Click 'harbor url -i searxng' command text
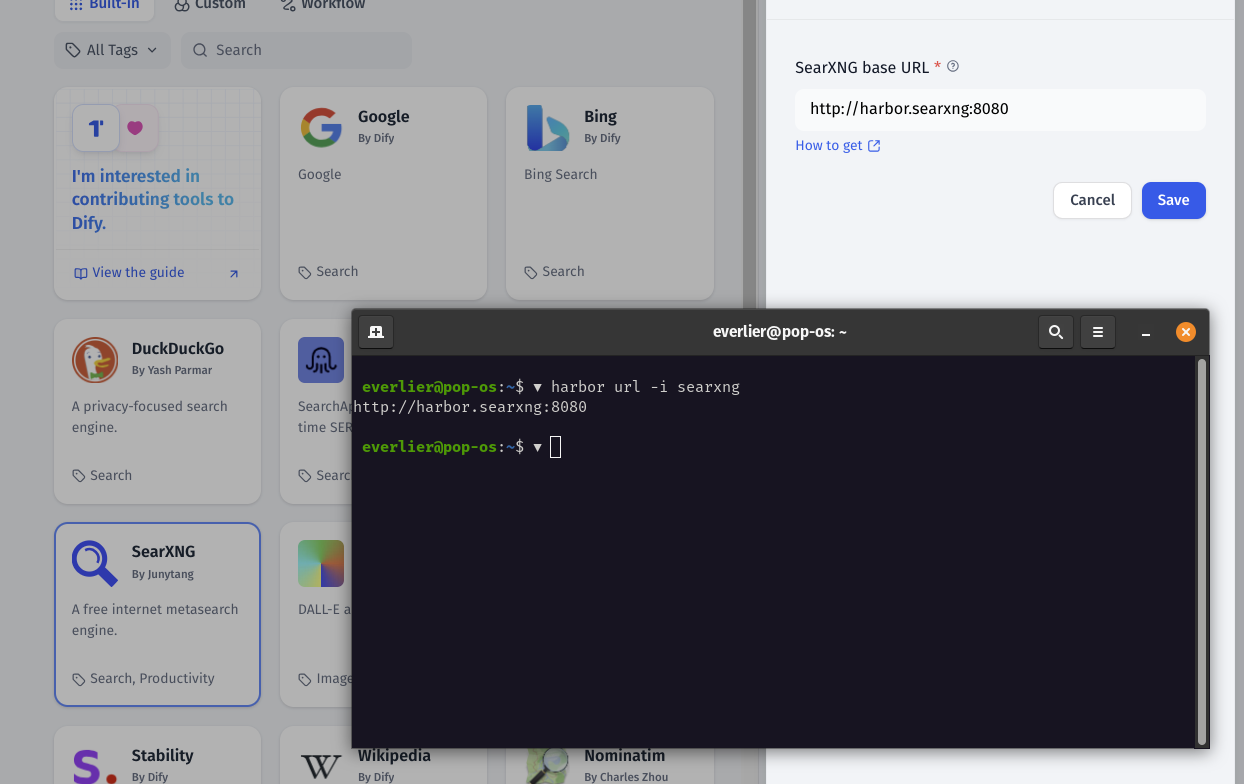1244x784 pixels. click(x=645, y=387)
